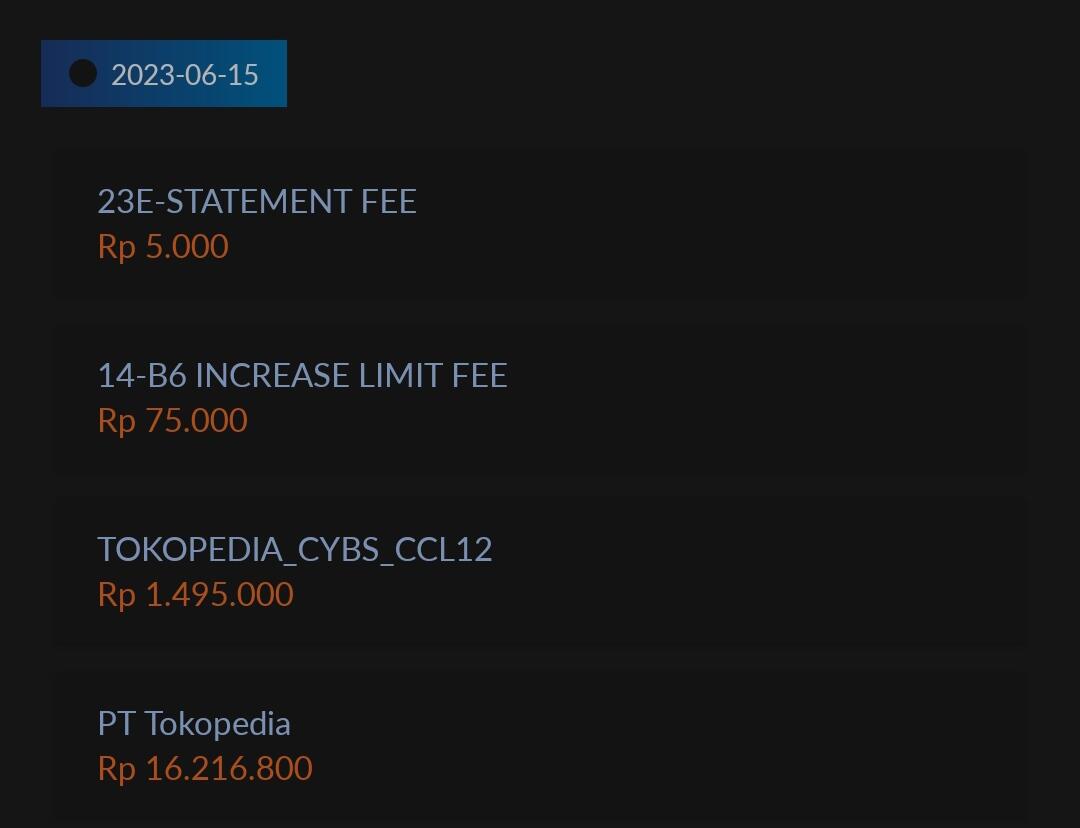Click the 14-B6 code in the second transaction

(x=141, y=375)
